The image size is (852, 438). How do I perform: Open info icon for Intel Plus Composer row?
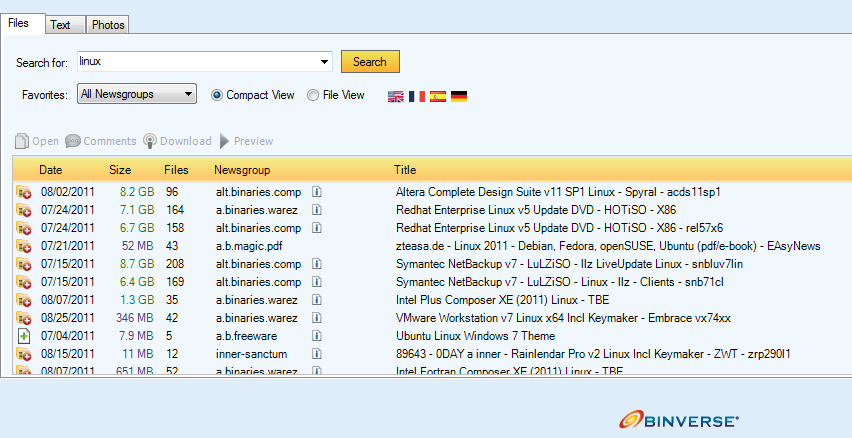point(317,300)
